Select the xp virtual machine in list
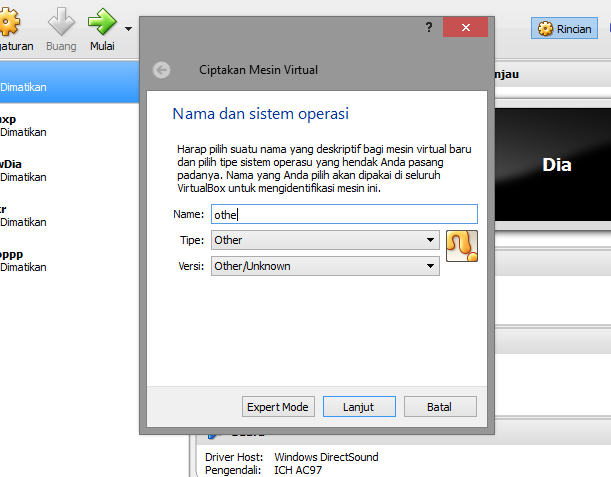This screenshot has height=477, width=611. 69,125
